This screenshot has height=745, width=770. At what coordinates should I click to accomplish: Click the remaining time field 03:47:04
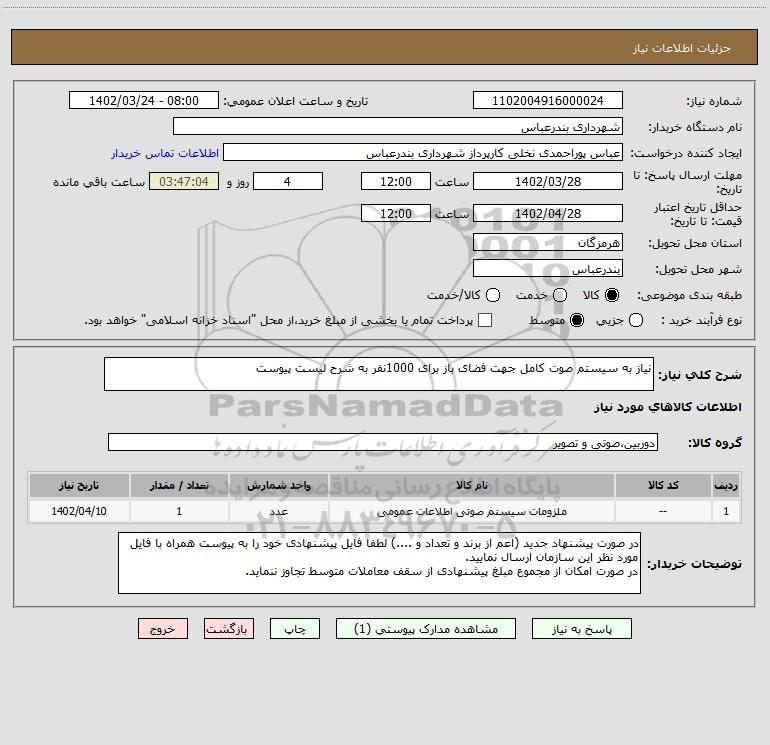click(184, 181)
